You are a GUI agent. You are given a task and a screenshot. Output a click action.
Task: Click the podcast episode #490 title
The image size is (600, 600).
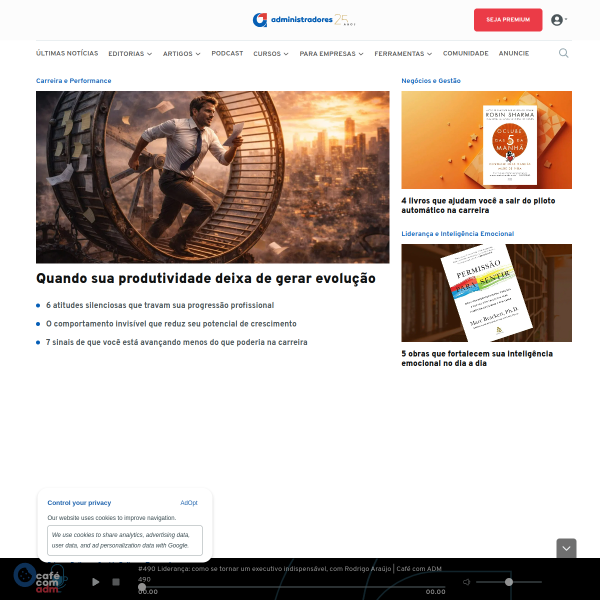pyautogui.click(x=290, y=569)
